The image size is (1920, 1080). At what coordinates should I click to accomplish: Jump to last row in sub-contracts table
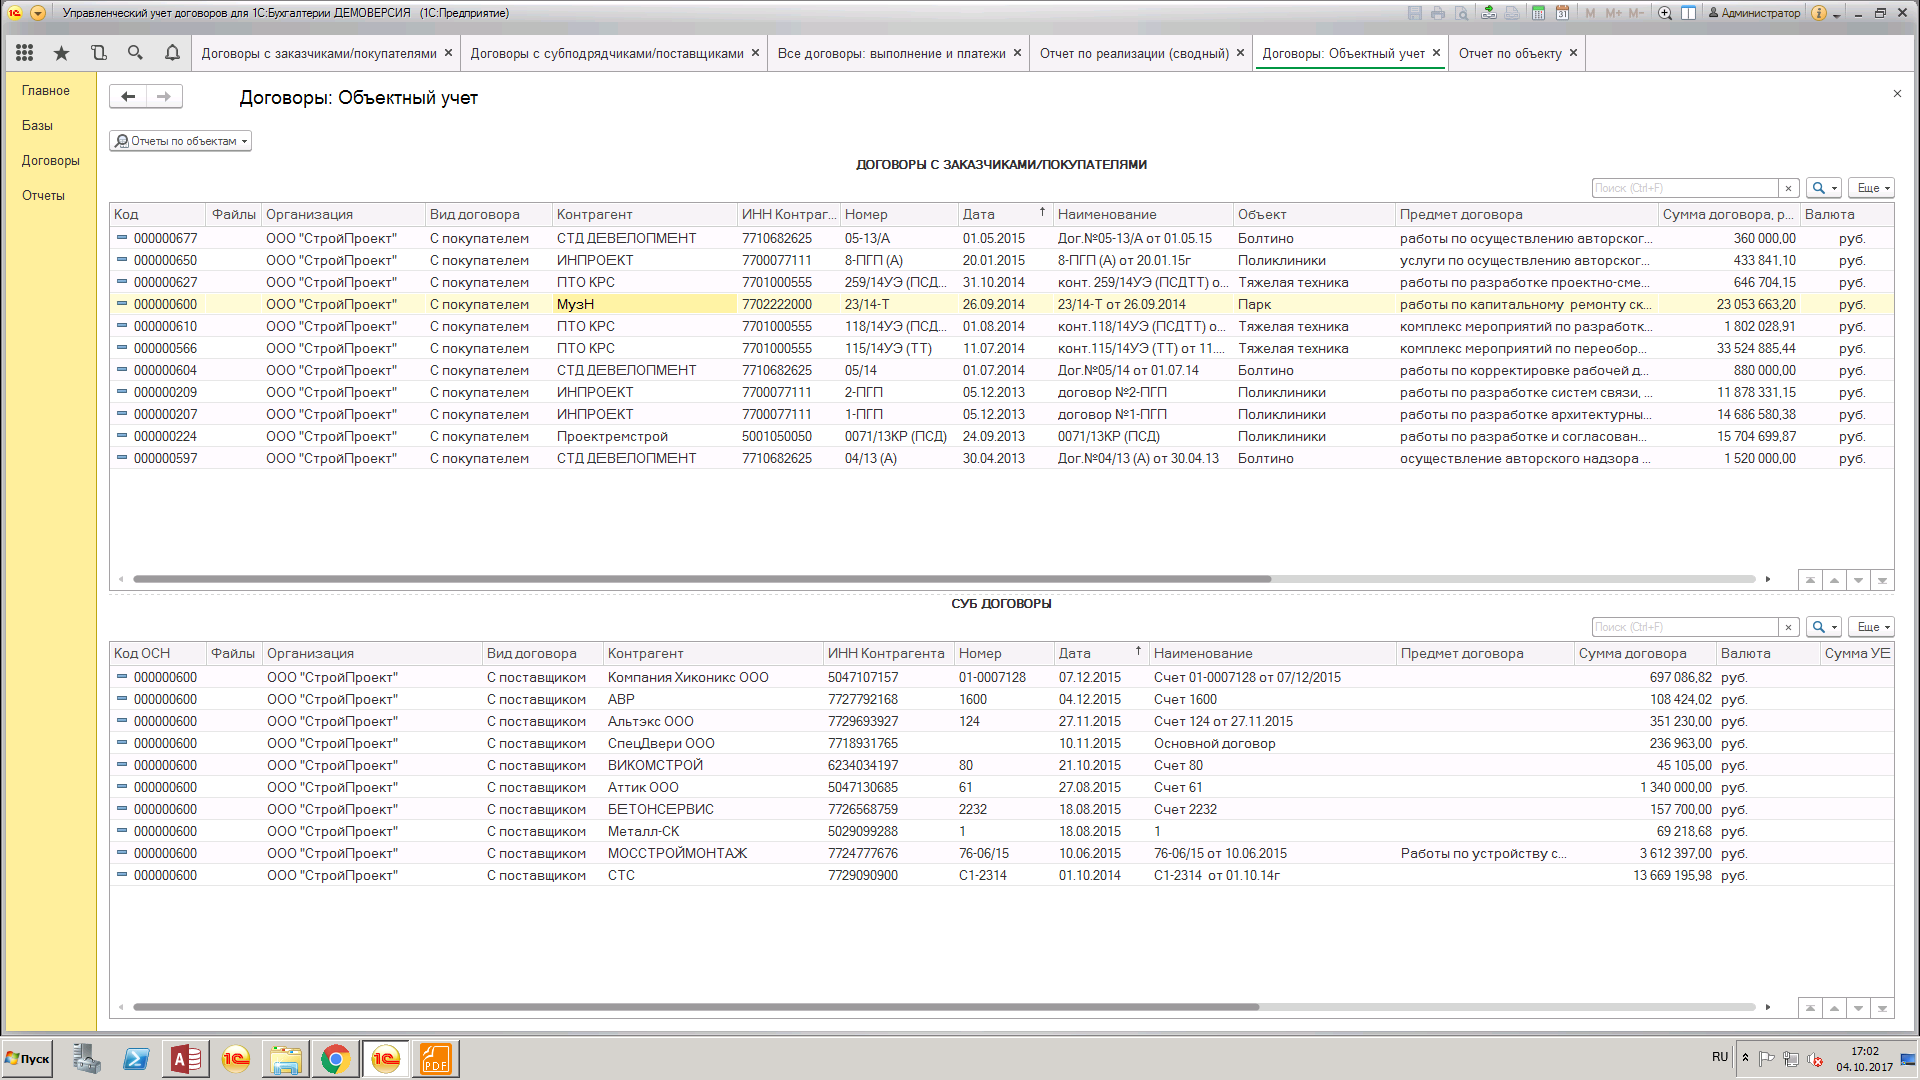click(1882, 1008)
